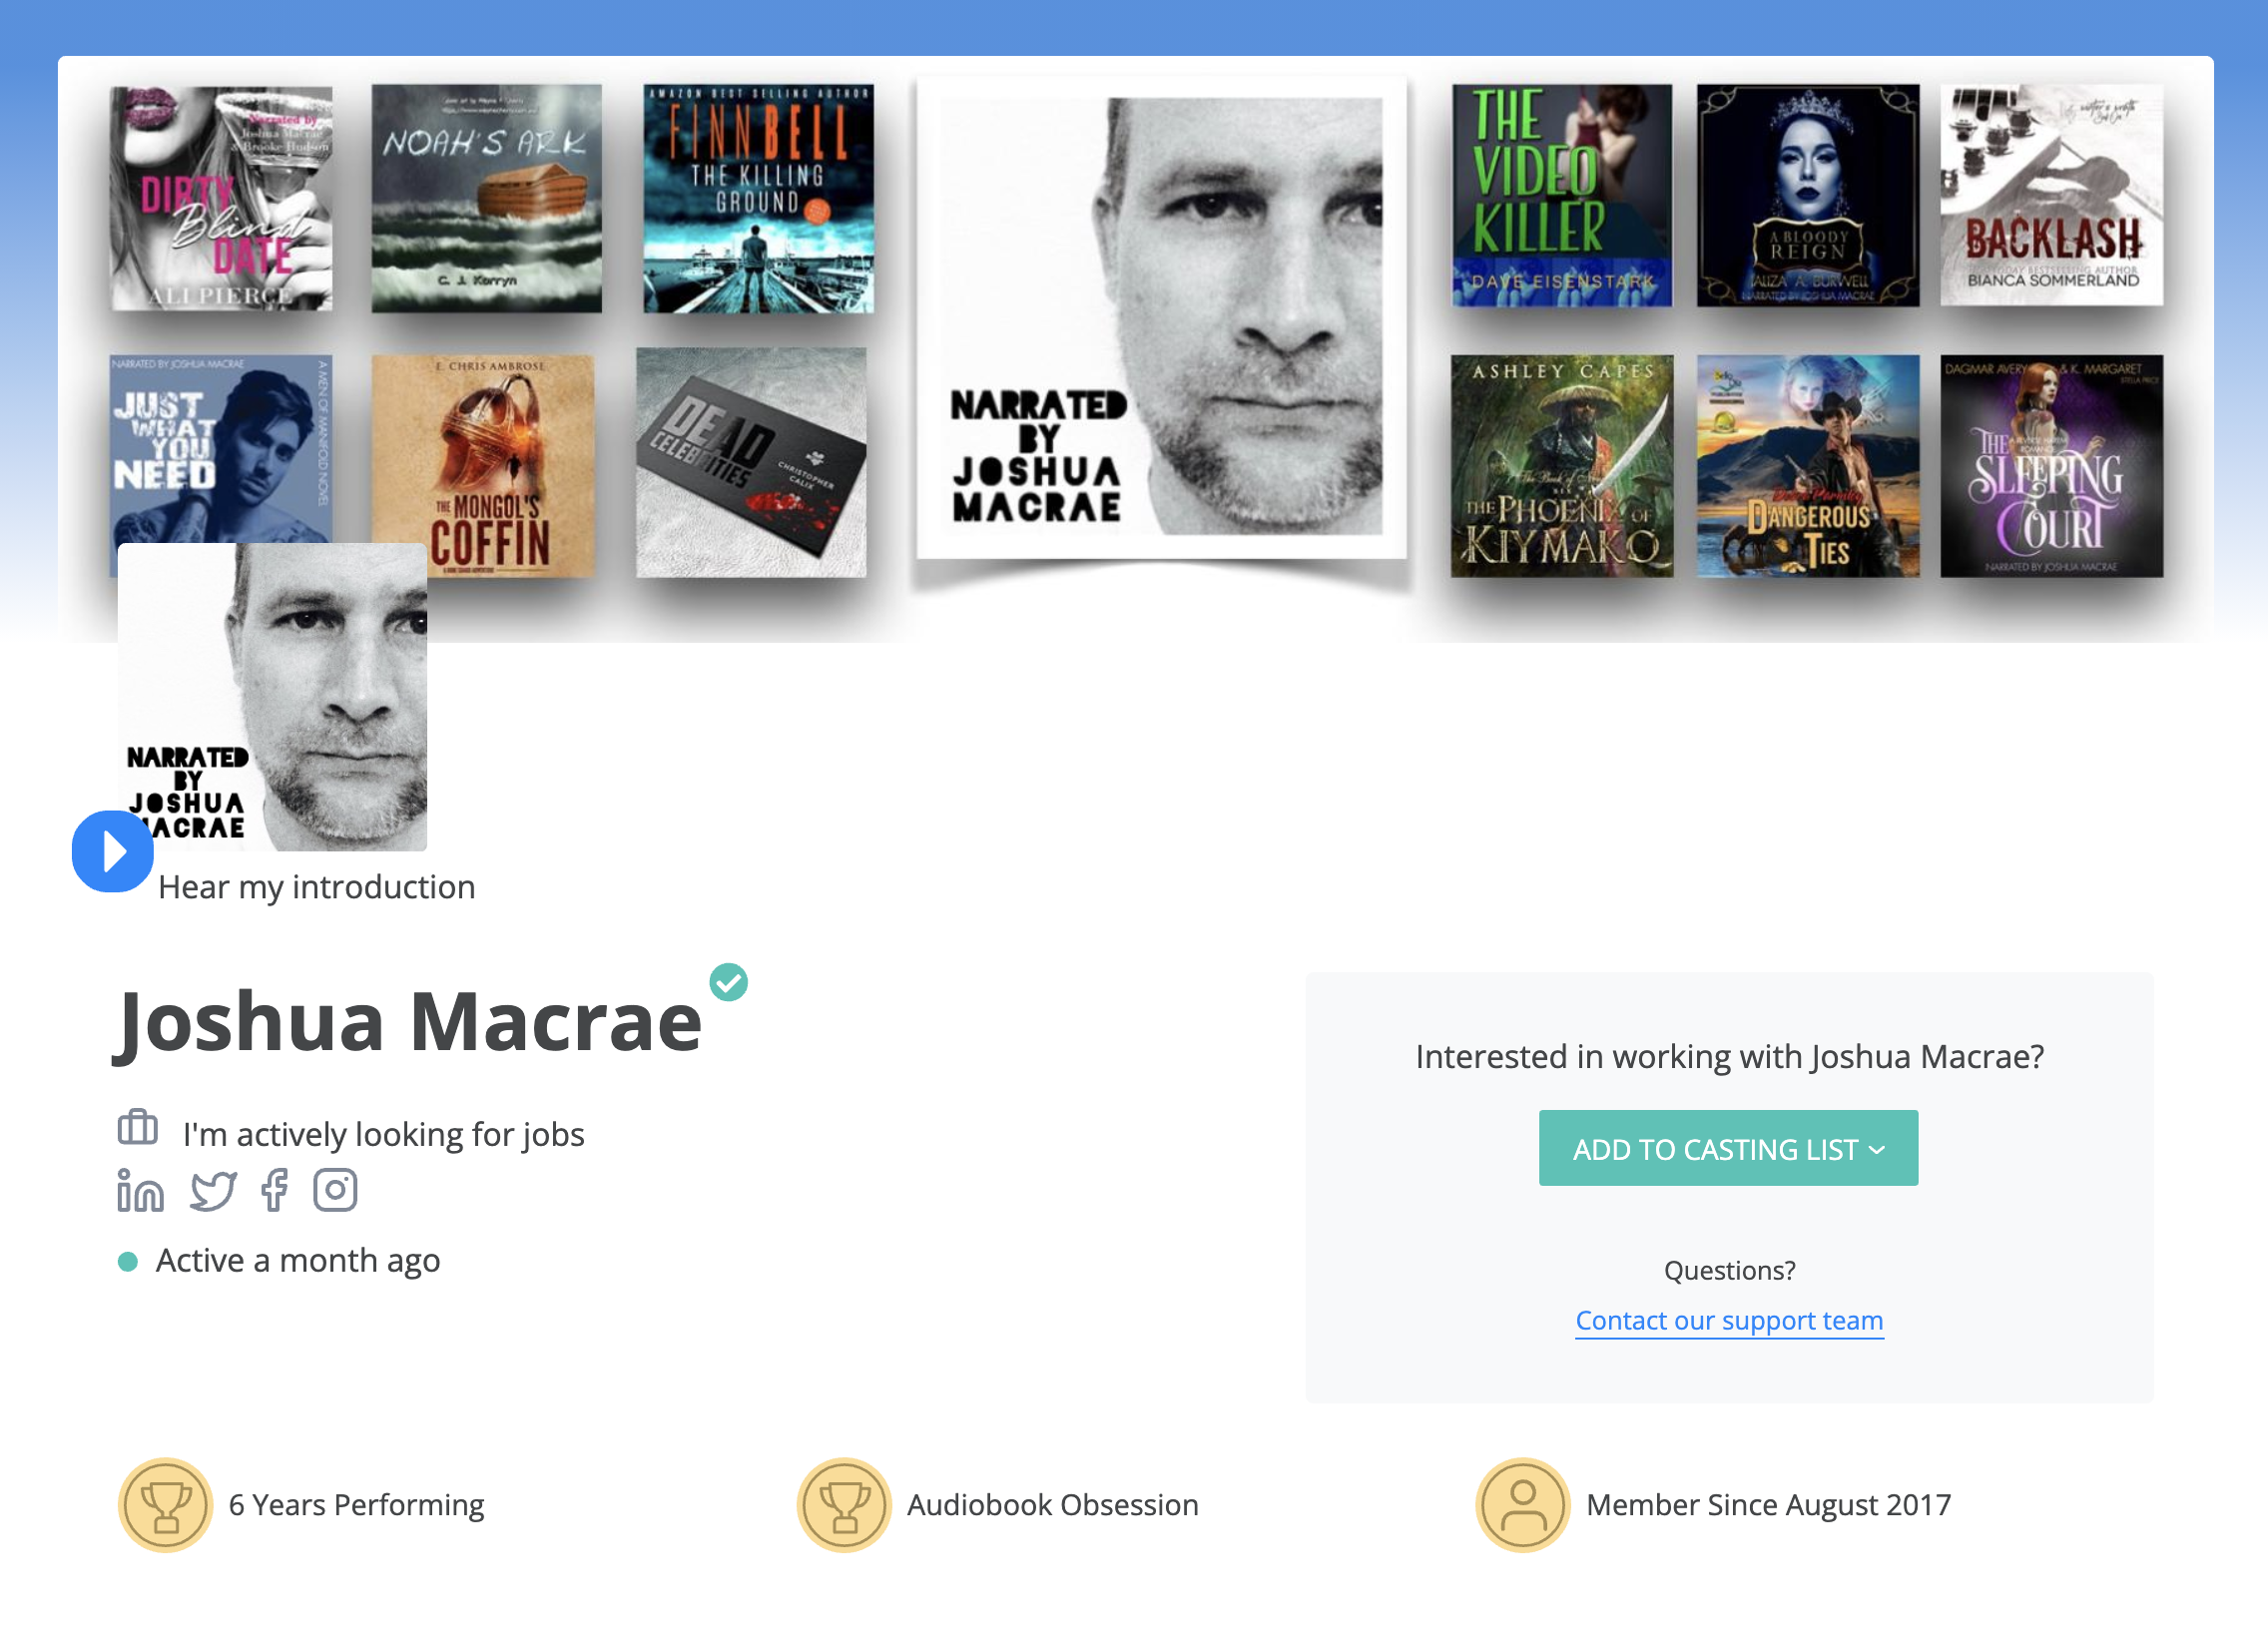Open the Twitter profile icon

pos(213,1190)
